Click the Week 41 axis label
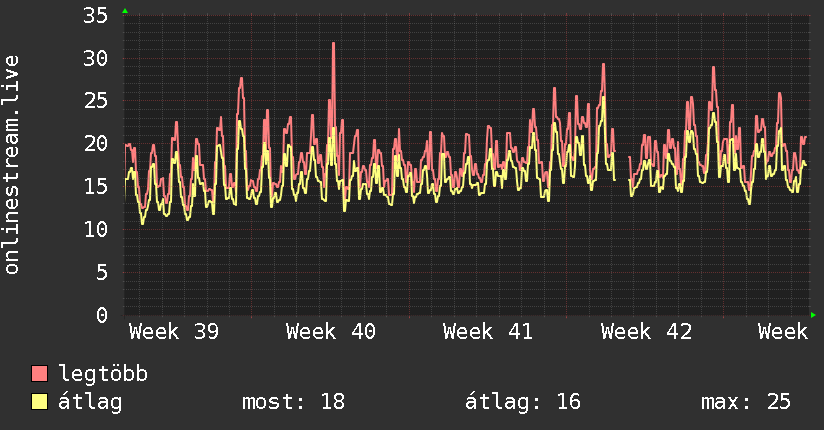 pyautogui.click(x=488, y=332)
